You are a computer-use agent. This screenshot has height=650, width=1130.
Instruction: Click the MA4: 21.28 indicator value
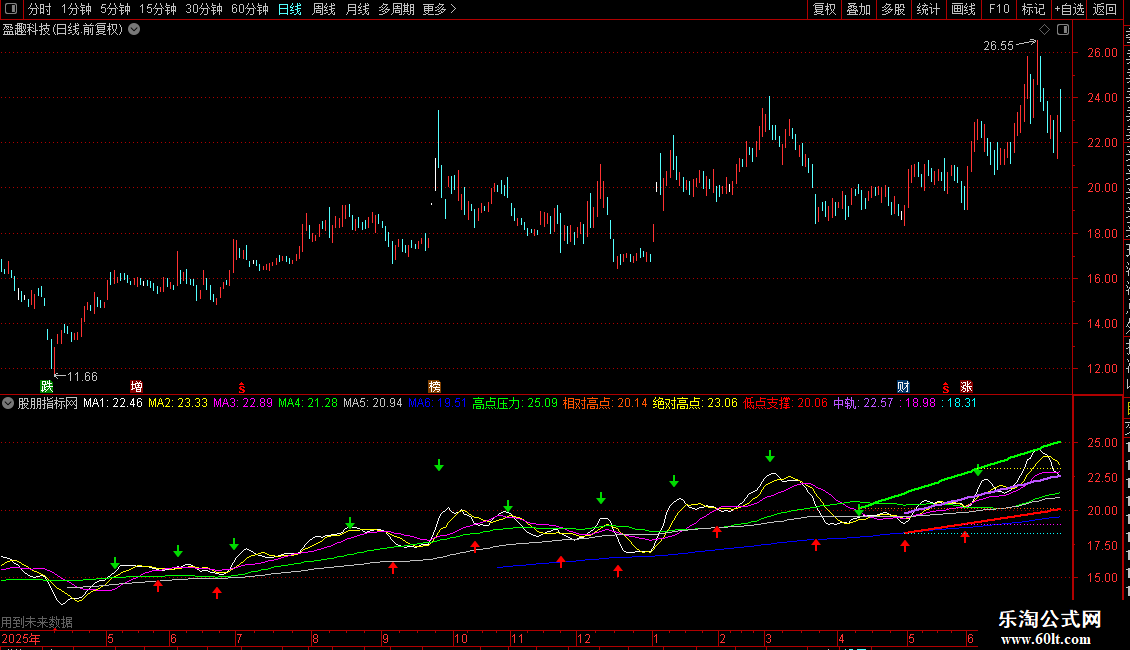(308, 404)
